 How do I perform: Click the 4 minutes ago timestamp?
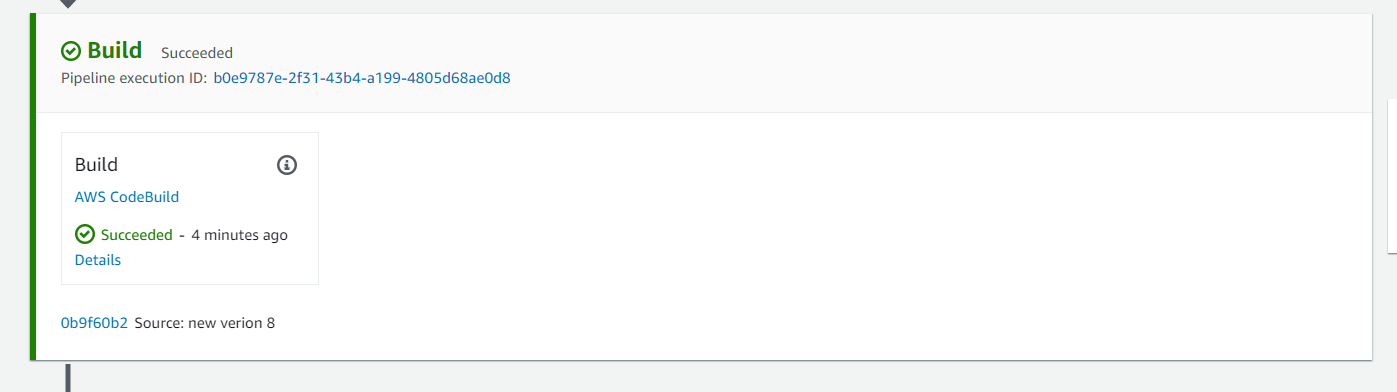239,235
